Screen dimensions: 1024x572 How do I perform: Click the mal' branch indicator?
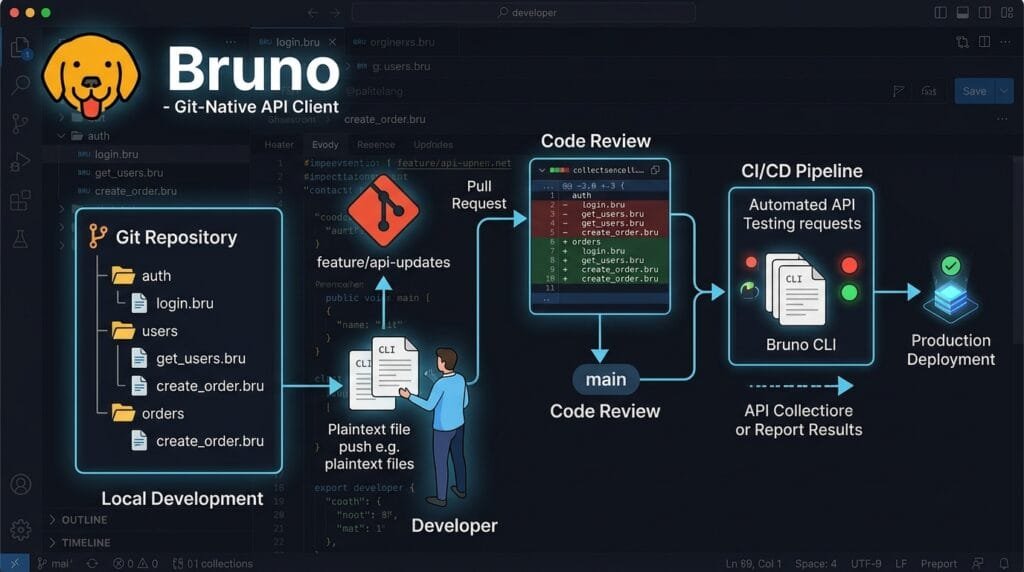click(54, 563)
